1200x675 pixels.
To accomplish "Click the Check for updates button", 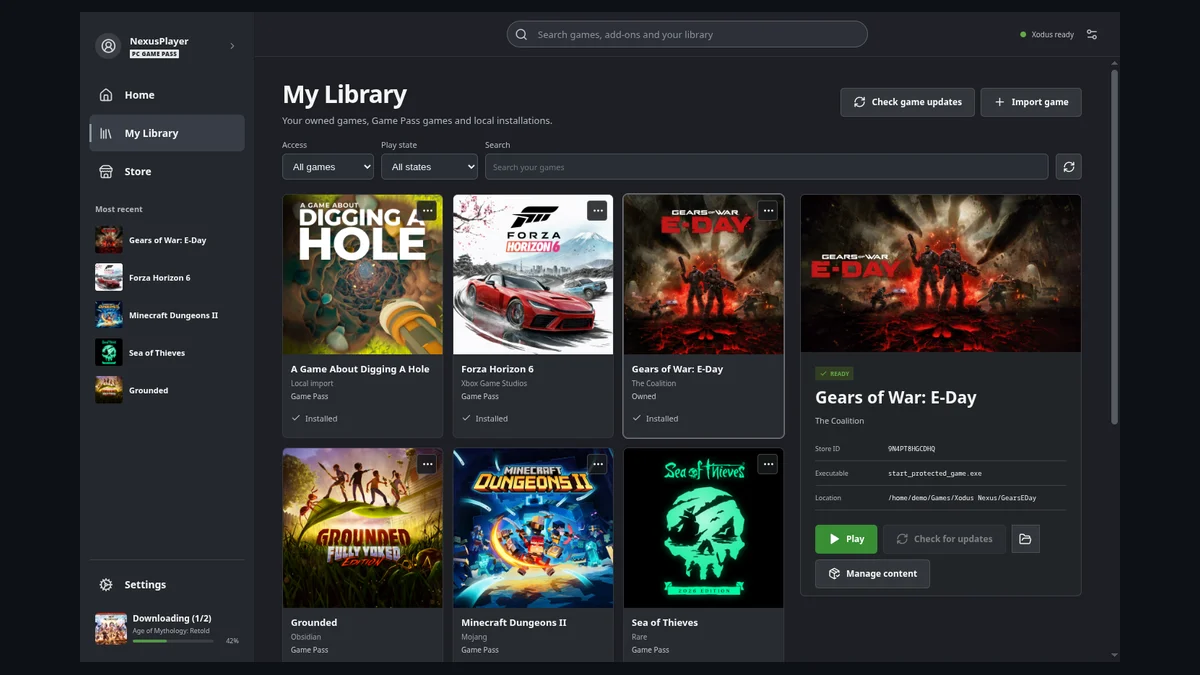I will click(x=944, y=539).
